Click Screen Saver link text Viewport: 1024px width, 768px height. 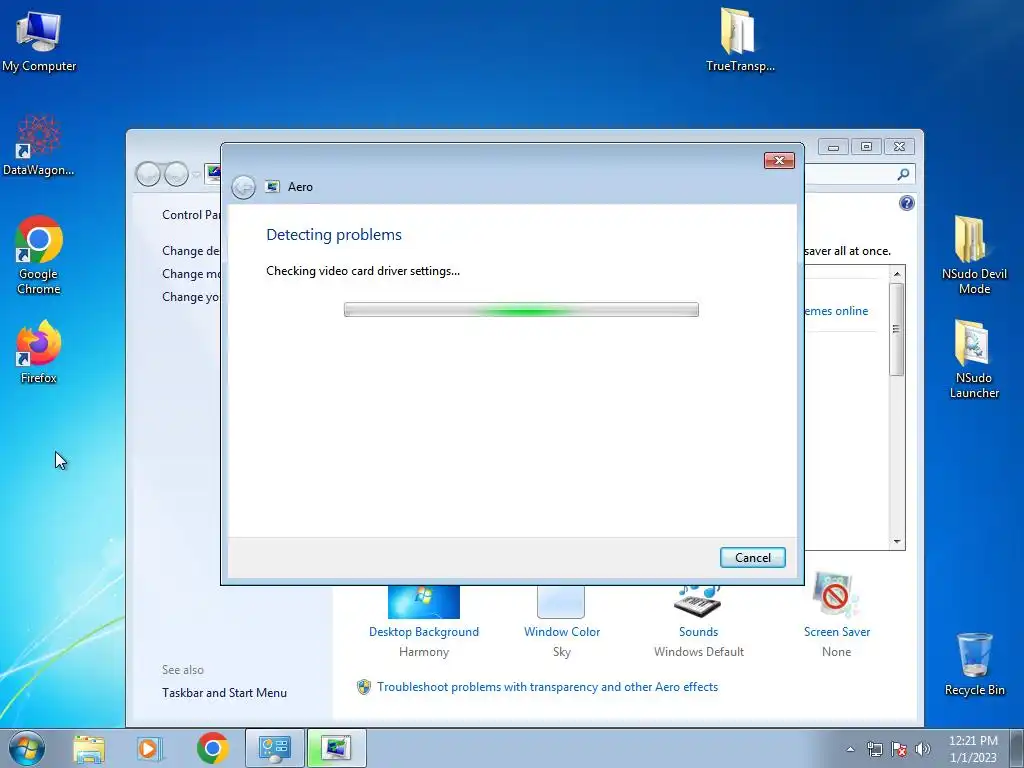click(837, 632)
